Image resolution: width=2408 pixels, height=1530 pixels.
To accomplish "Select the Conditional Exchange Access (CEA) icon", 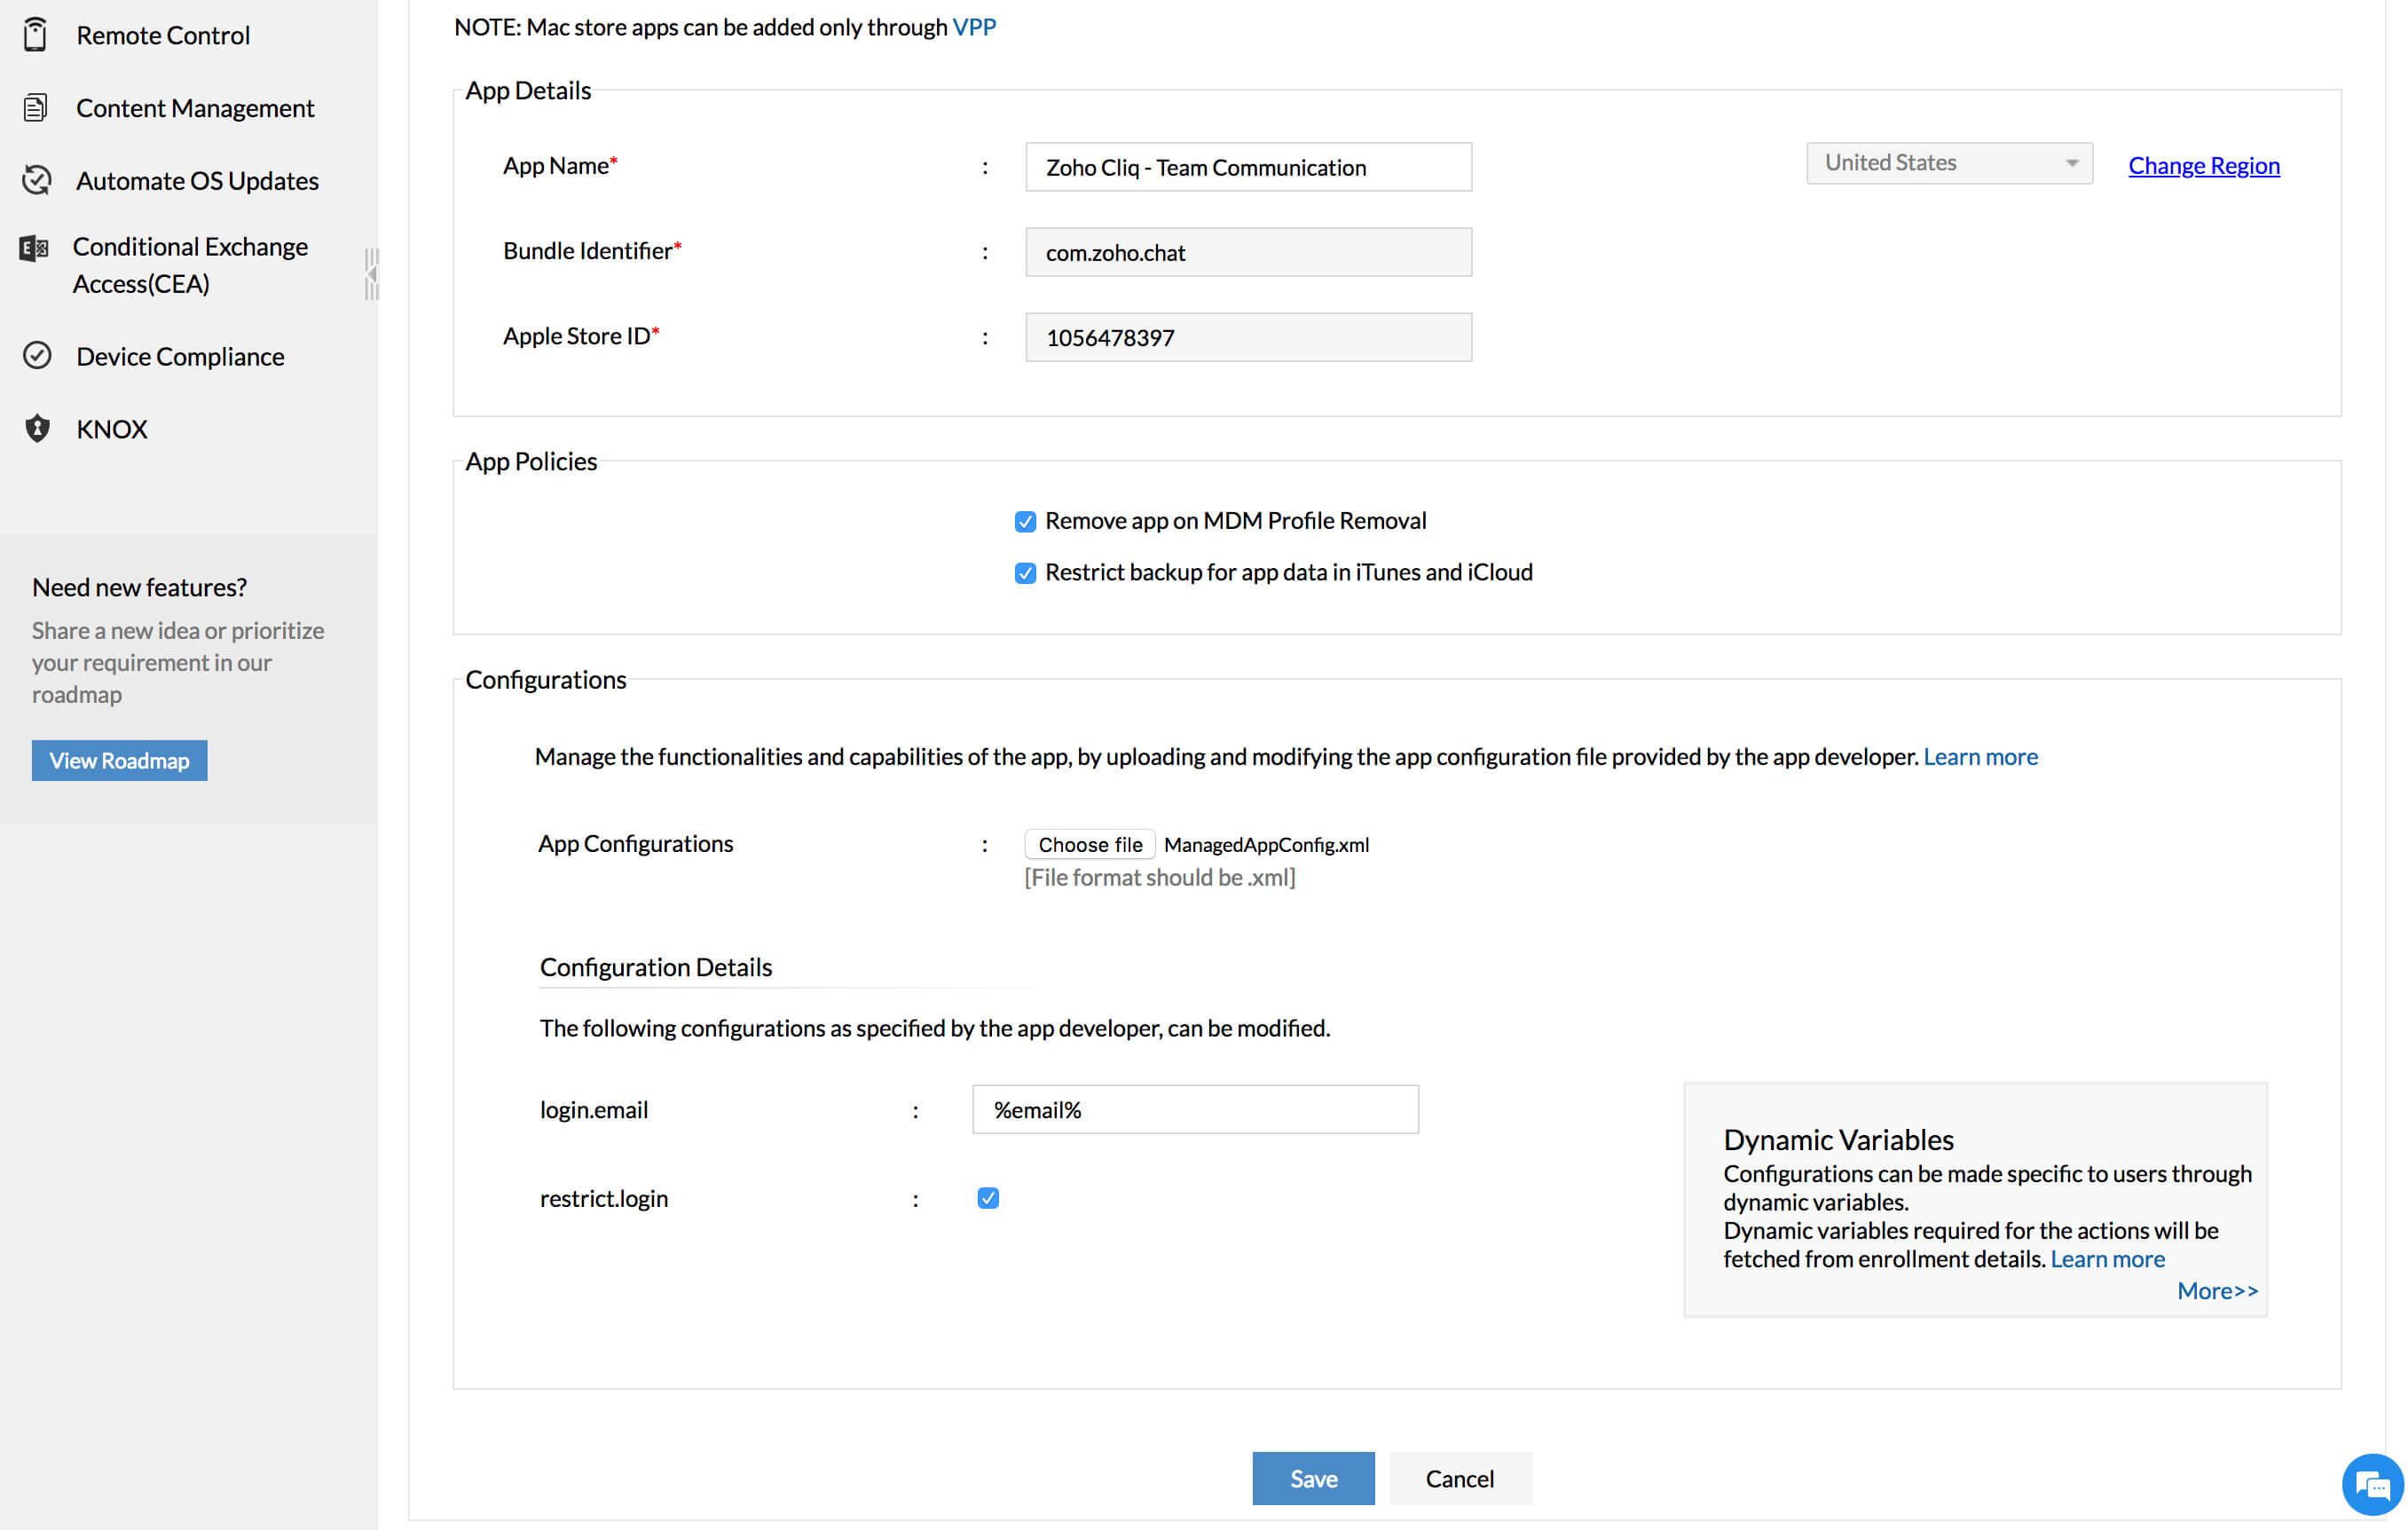I will pyautogui.click(x=33, y=246).
